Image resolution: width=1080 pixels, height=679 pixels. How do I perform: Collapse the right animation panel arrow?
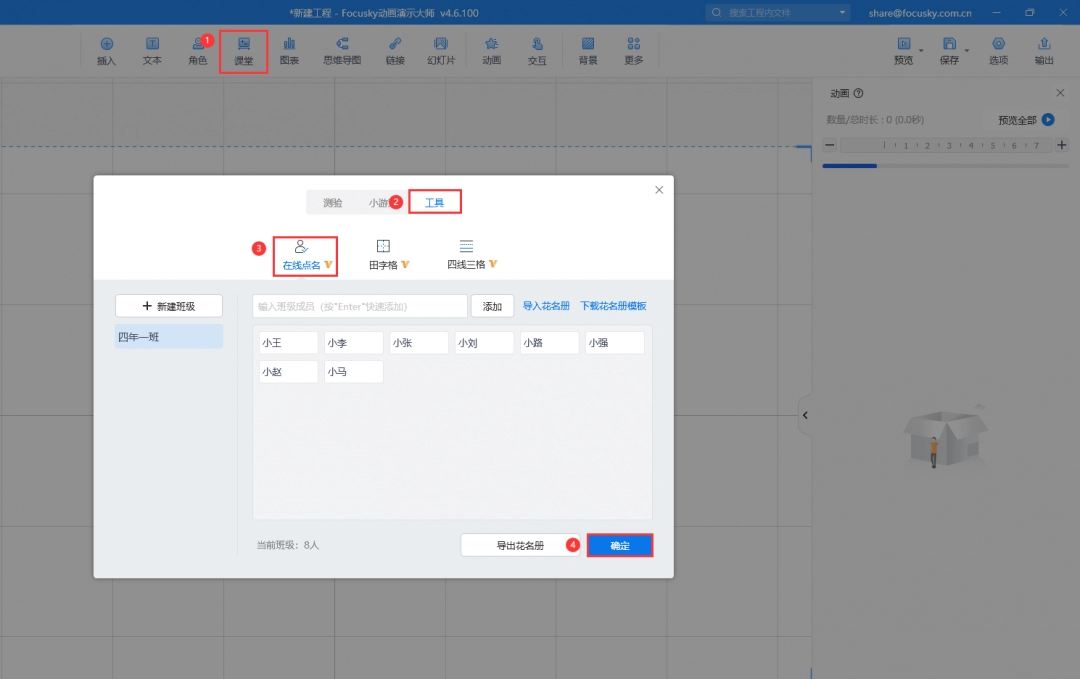click(x=805, y=415)
